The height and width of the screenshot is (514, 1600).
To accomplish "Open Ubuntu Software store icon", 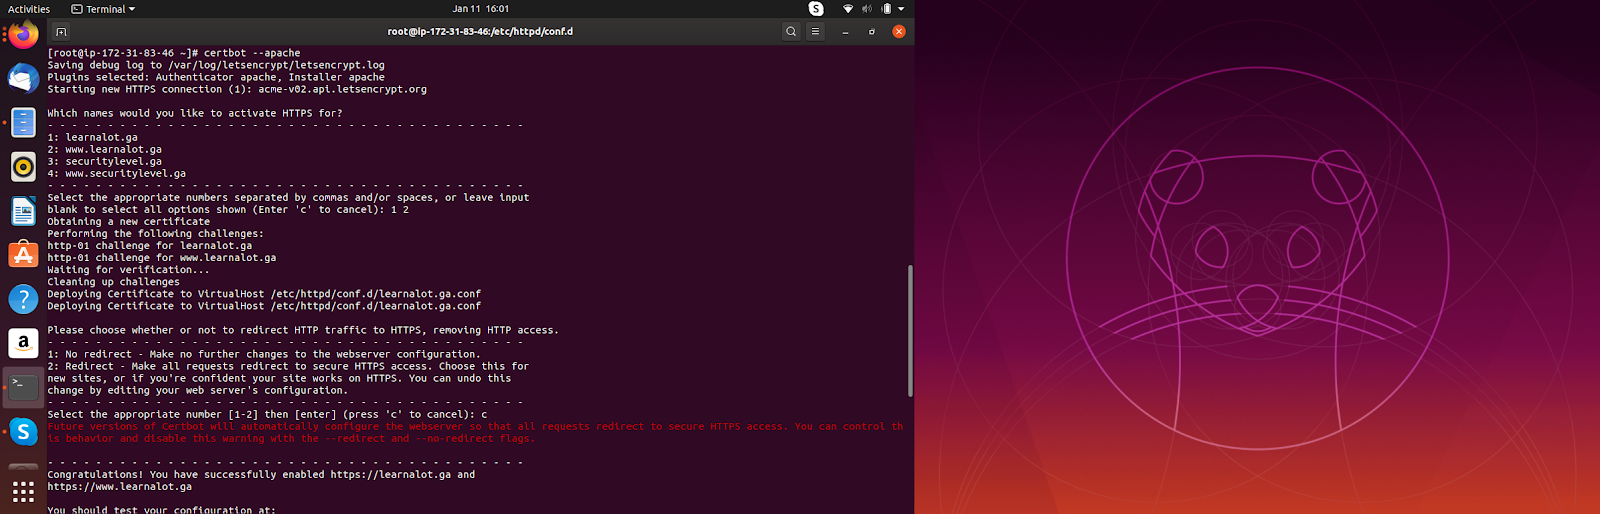I will coord(23,255).
